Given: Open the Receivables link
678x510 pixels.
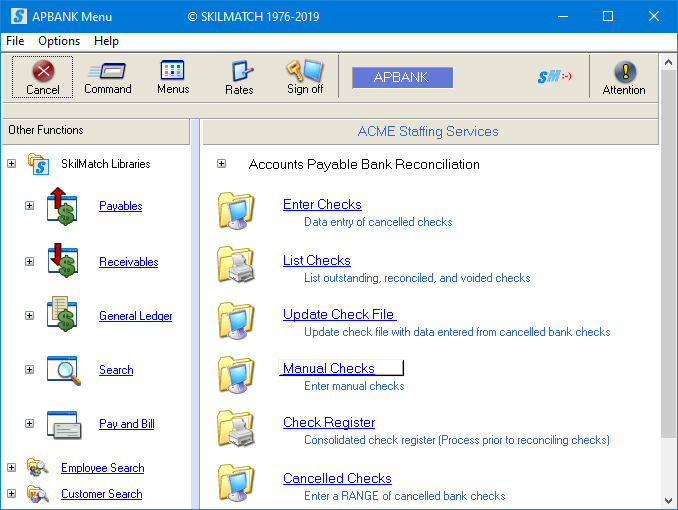Looking at the screenshot, I should [x=128, y=262].
